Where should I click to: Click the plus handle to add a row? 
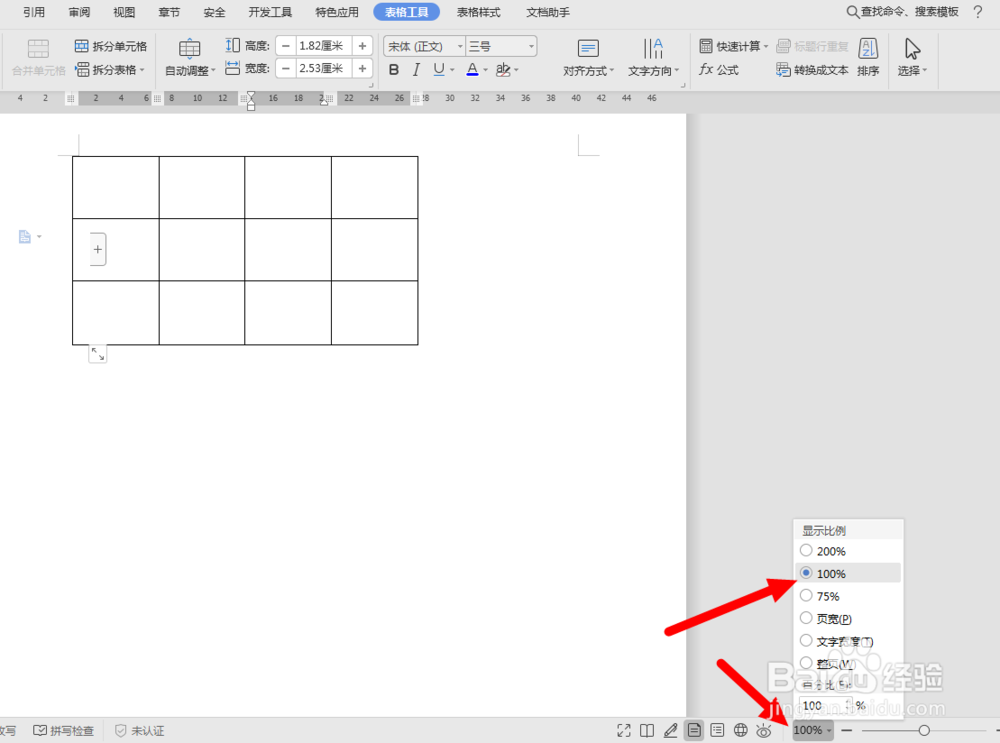click(98, 249)
